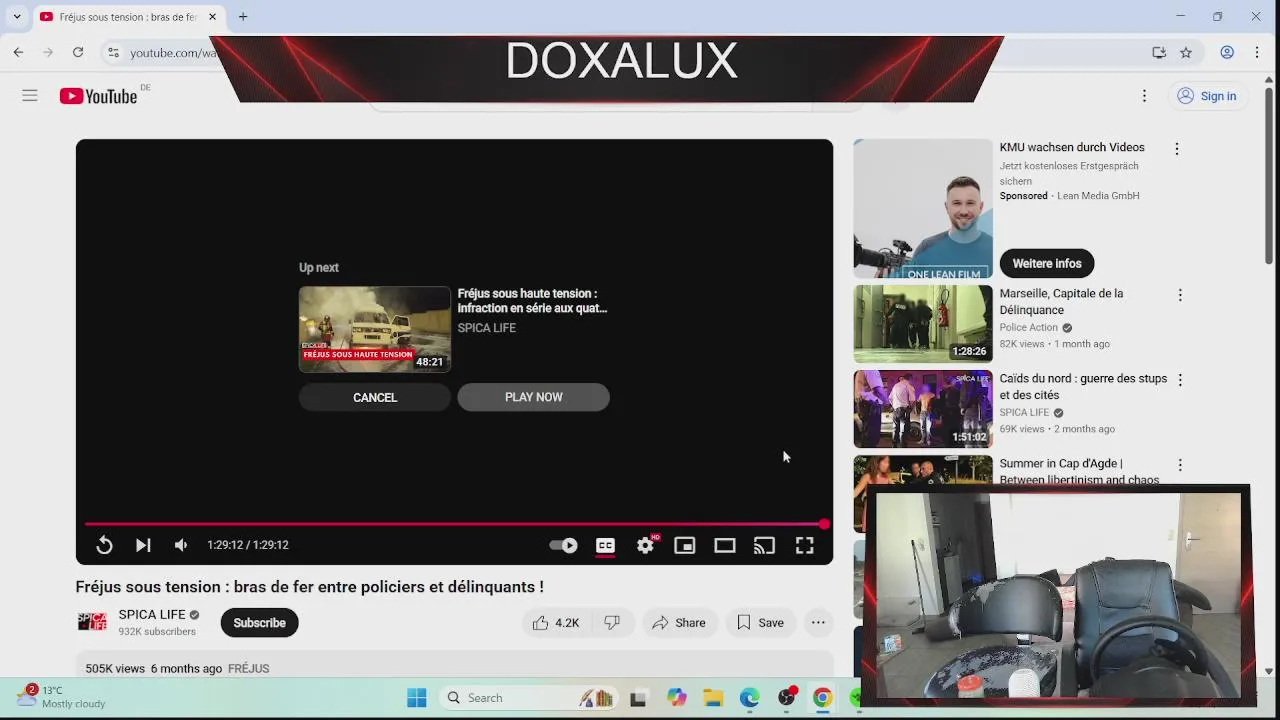The height and width of the screenshot is (720, 1280).
Task: Open the tab search dropdown
Action: coord(17,17)
